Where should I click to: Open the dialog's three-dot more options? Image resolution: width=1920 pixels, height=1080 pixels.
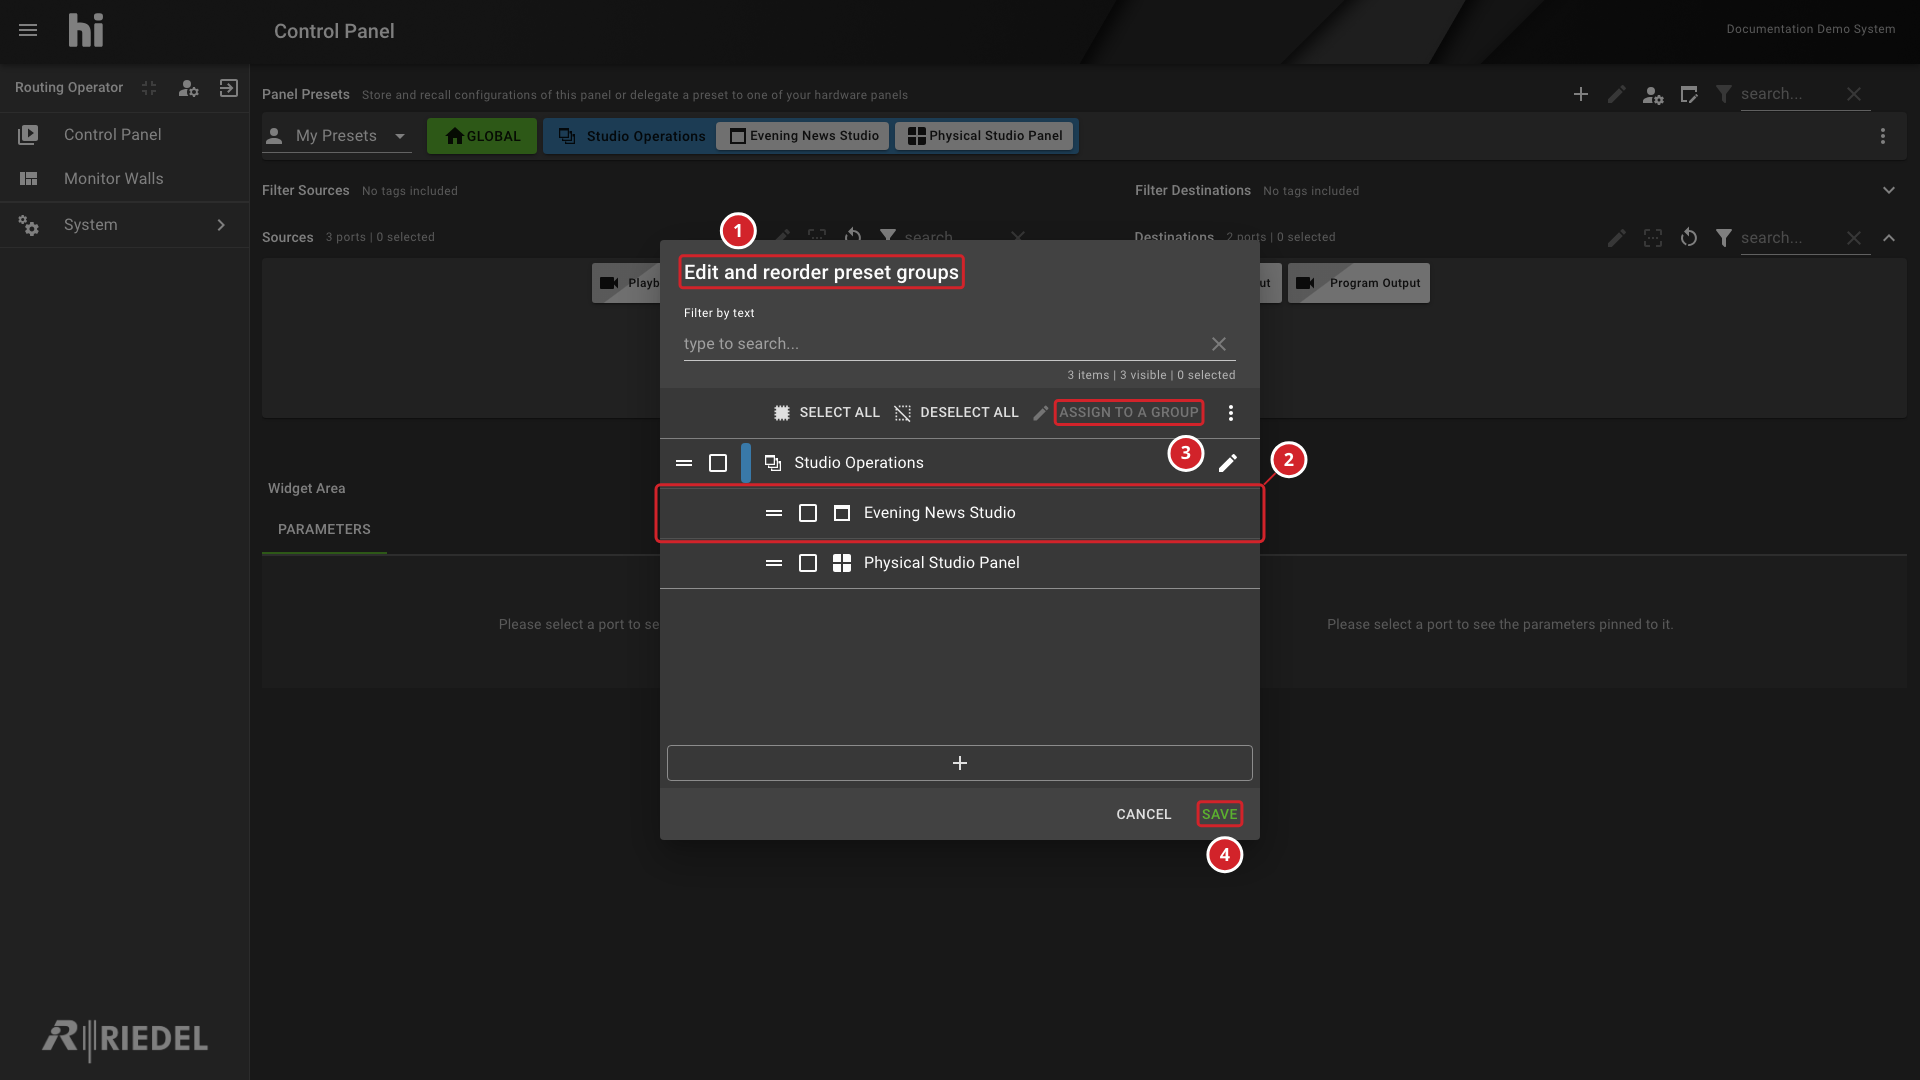[x=1231, y=413]
